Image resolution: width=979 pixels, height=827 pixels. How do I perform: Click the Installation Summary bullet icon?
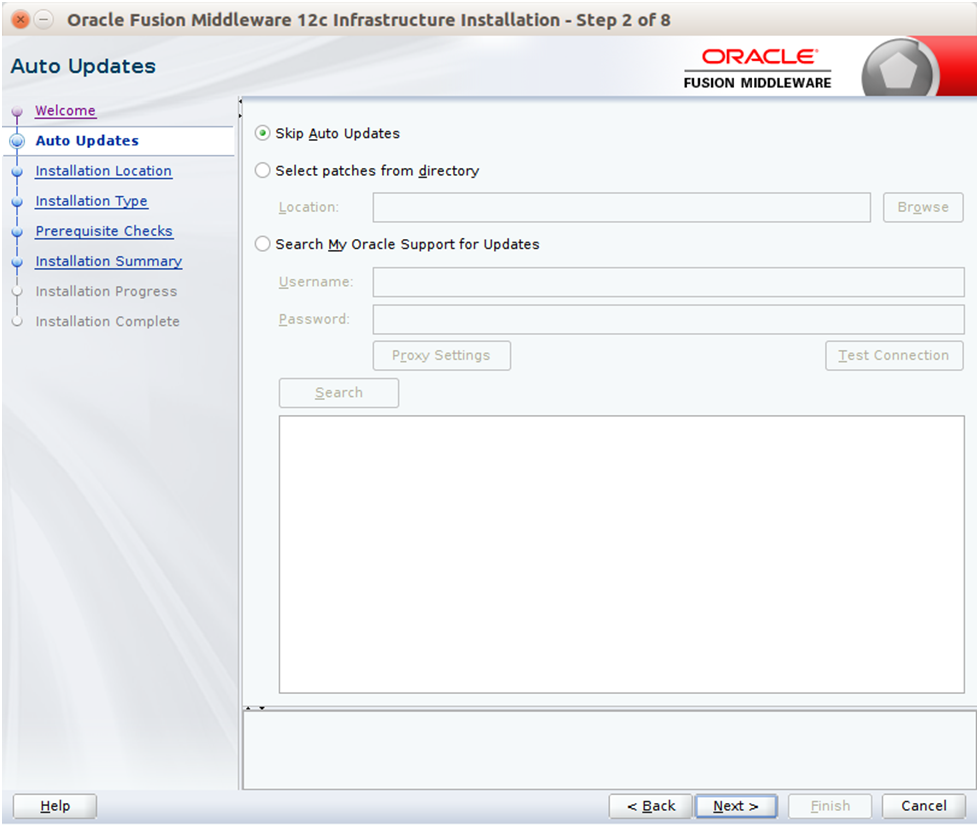click(x=17, y=262)
